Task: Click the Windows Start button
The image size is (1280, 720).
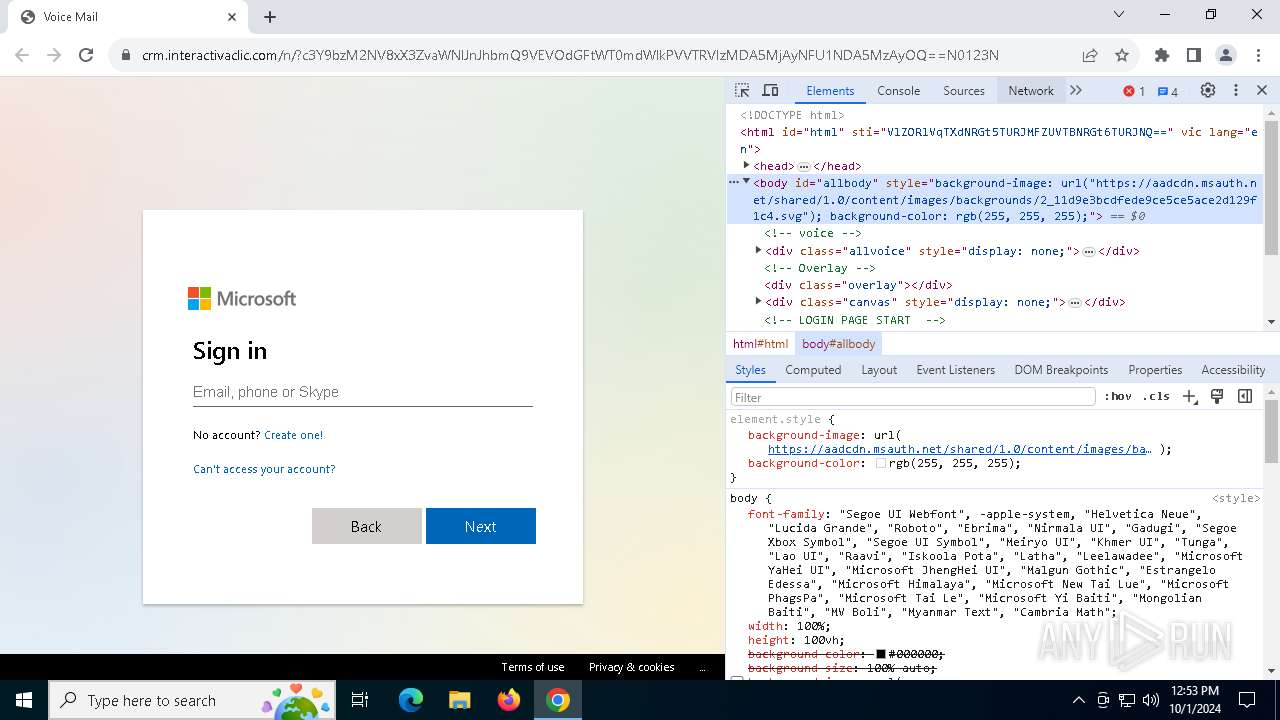Action: [24, 700]
